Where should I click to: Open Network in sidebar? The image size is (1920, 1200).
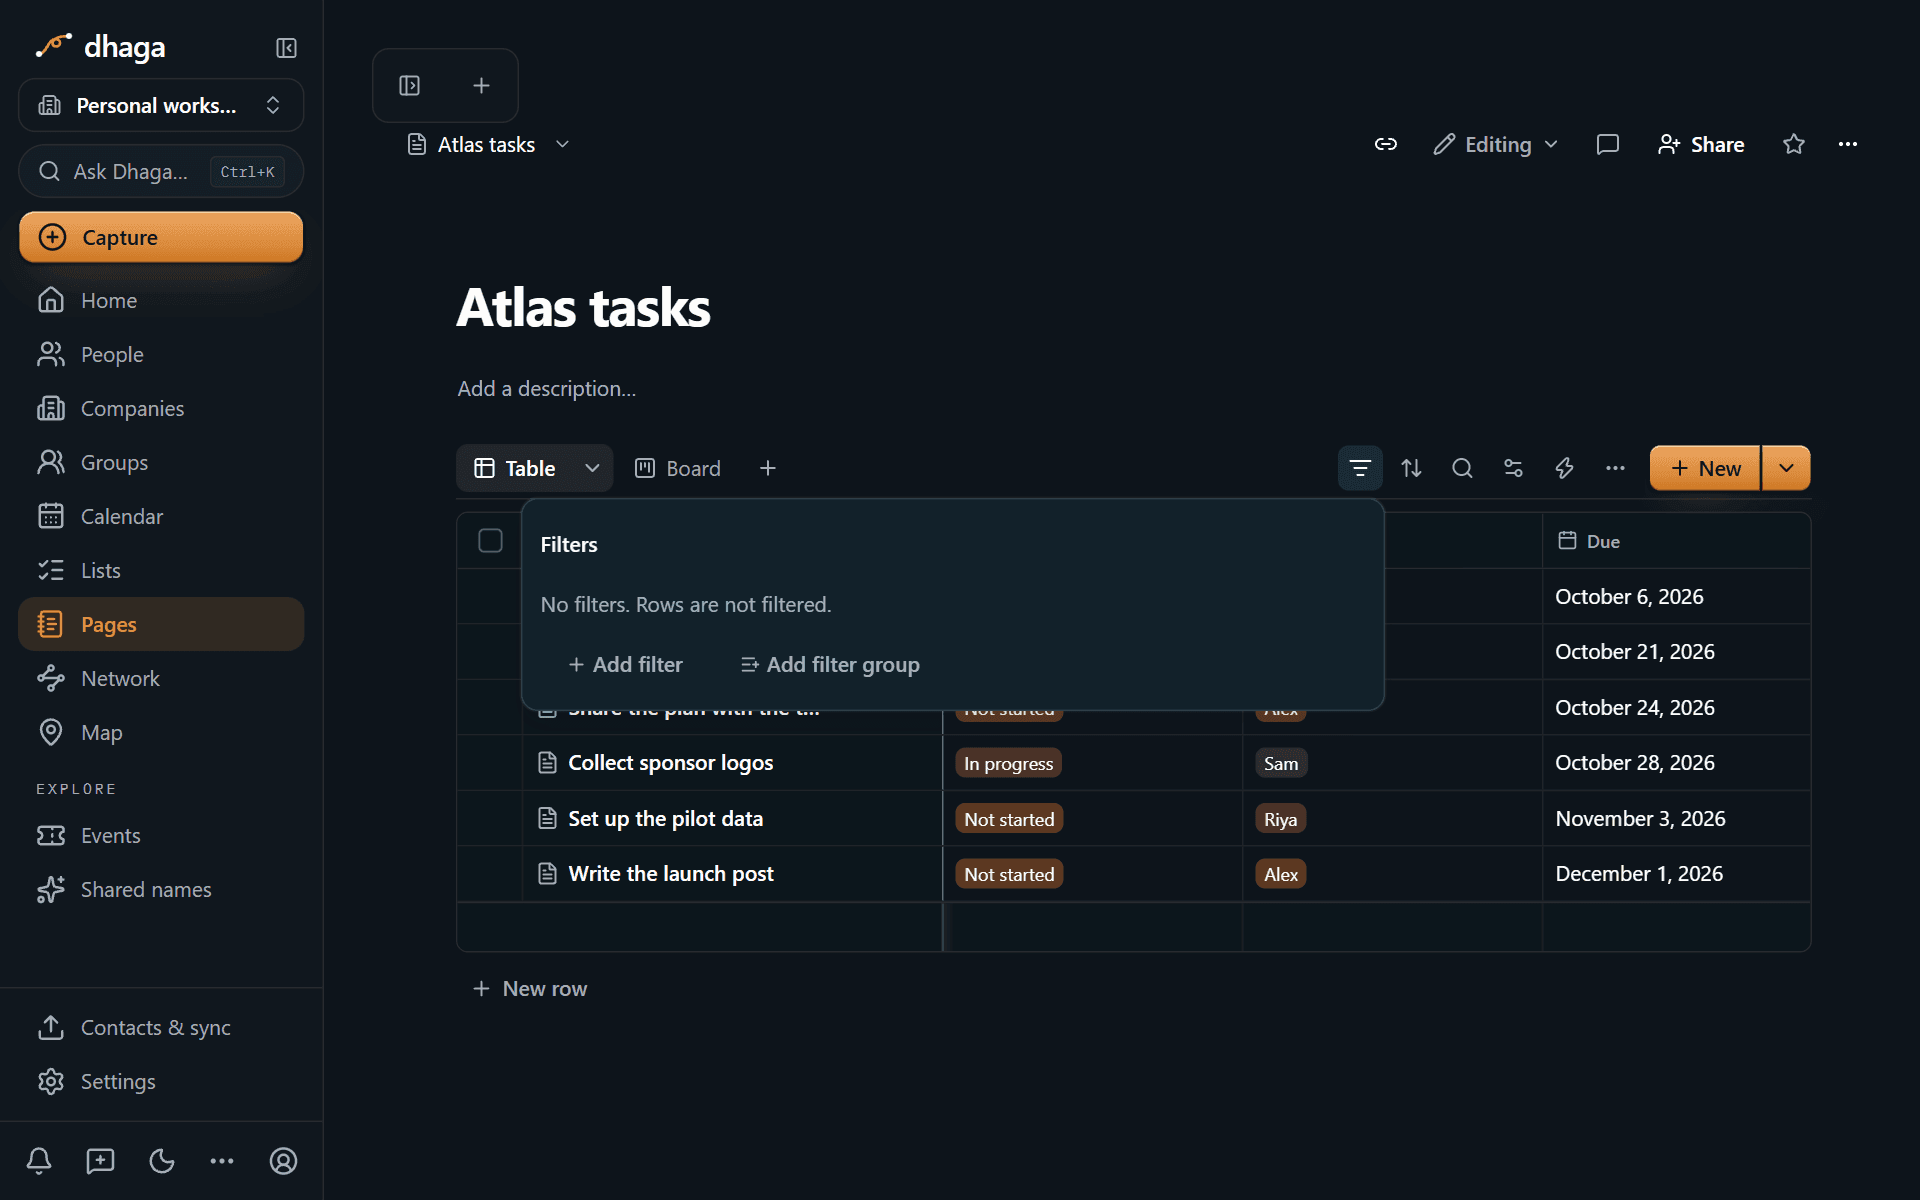(161, 678)
